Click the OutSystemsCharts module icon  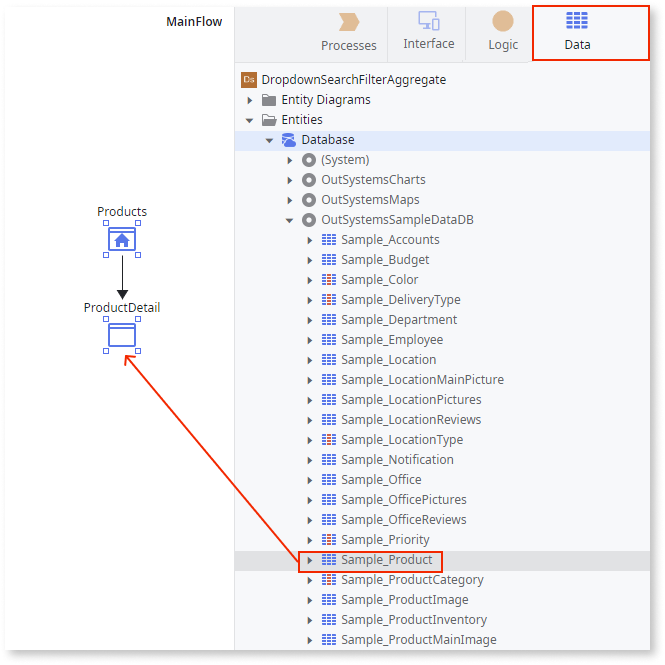[x=309, y=180]
